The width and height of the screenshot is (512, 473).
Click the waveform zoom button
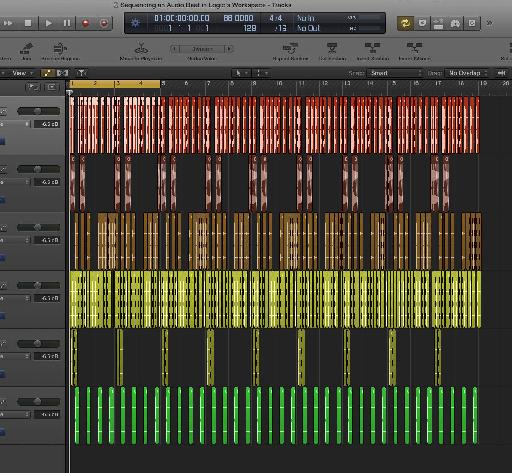pos(501,73)
